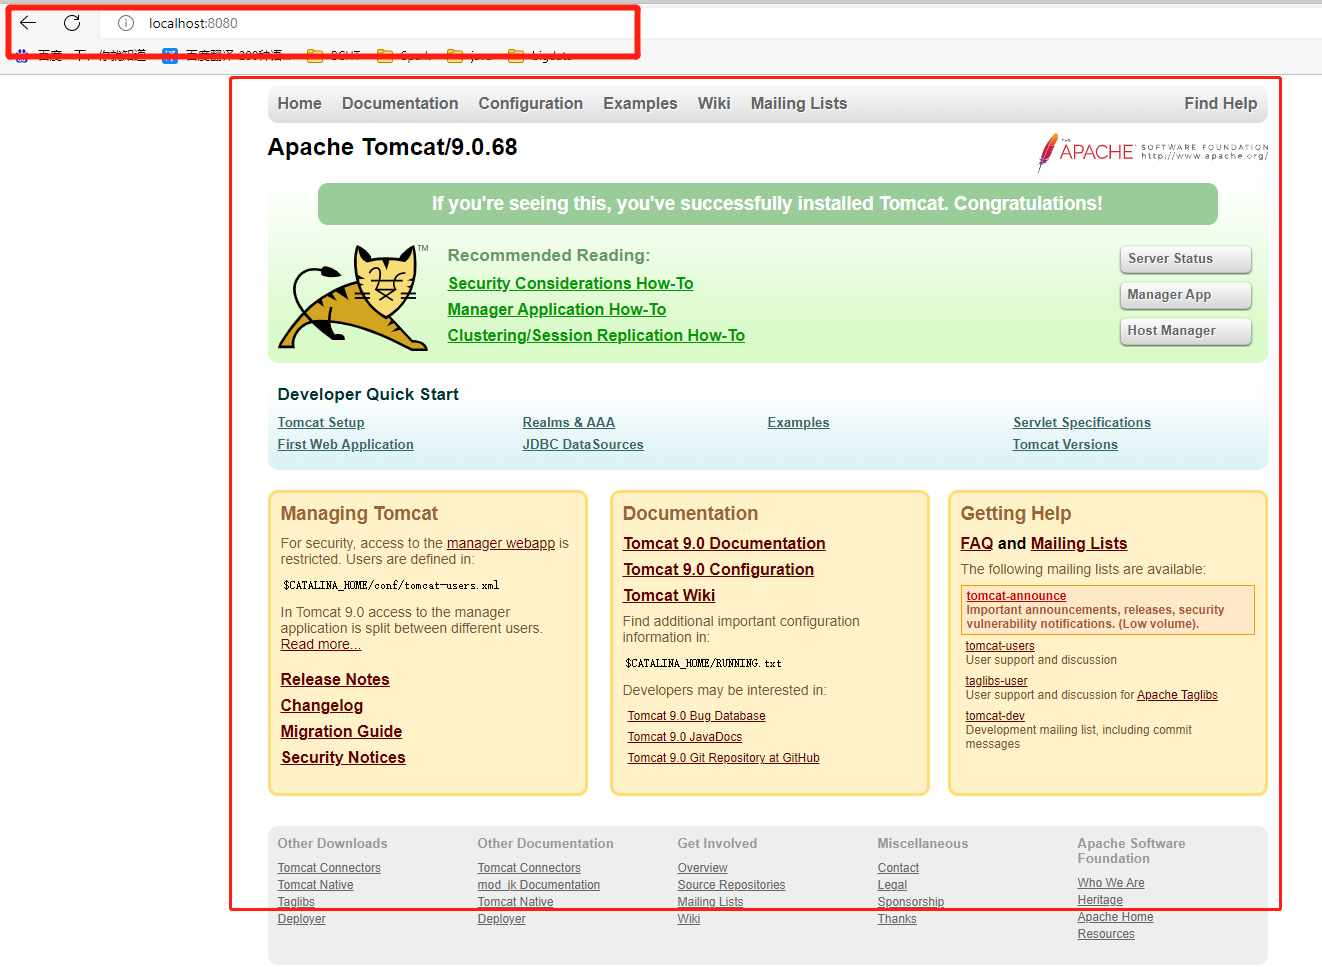The width and height of the screenshot is (1322, 967).
Task: Open the Migration Guide link
Action: click(342, 732)
